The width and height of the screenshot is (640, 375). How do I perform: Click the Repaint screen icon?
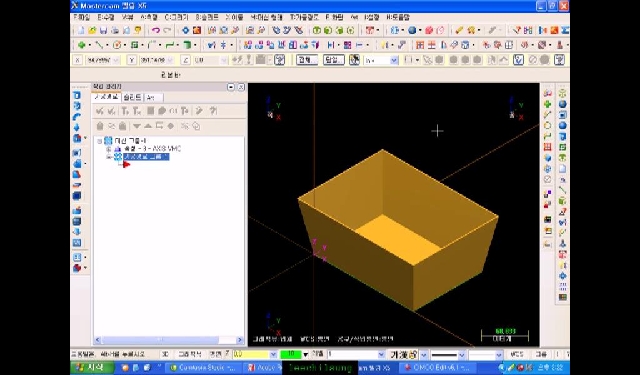coord(197,30)
